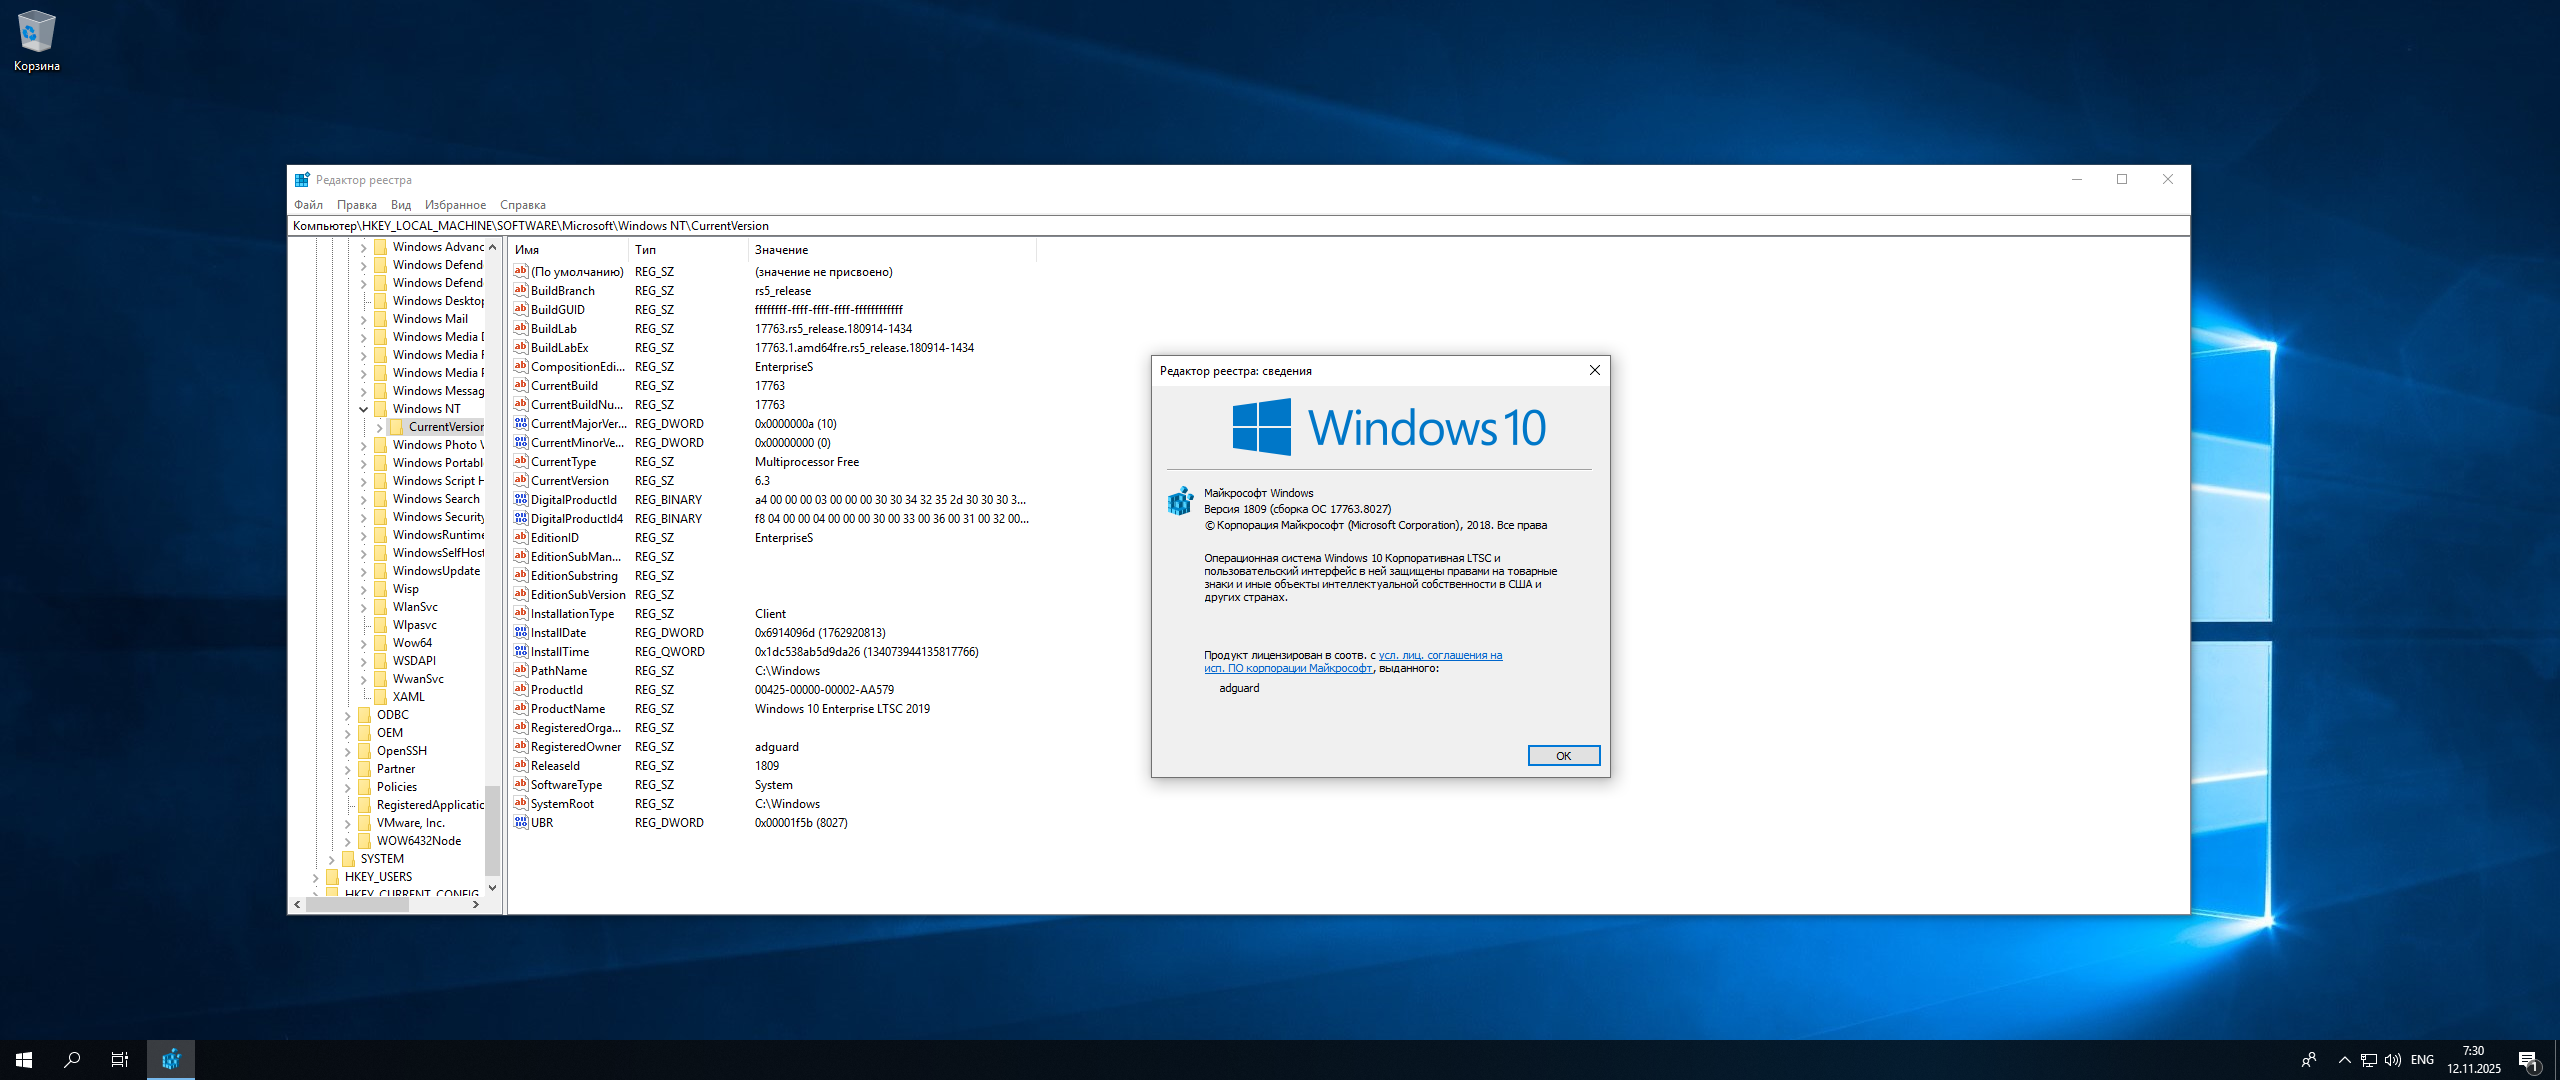The image size is (2560, 1080).
Task: Open the Файл menu
Action: pyautogui.click(x=308, y=205)
